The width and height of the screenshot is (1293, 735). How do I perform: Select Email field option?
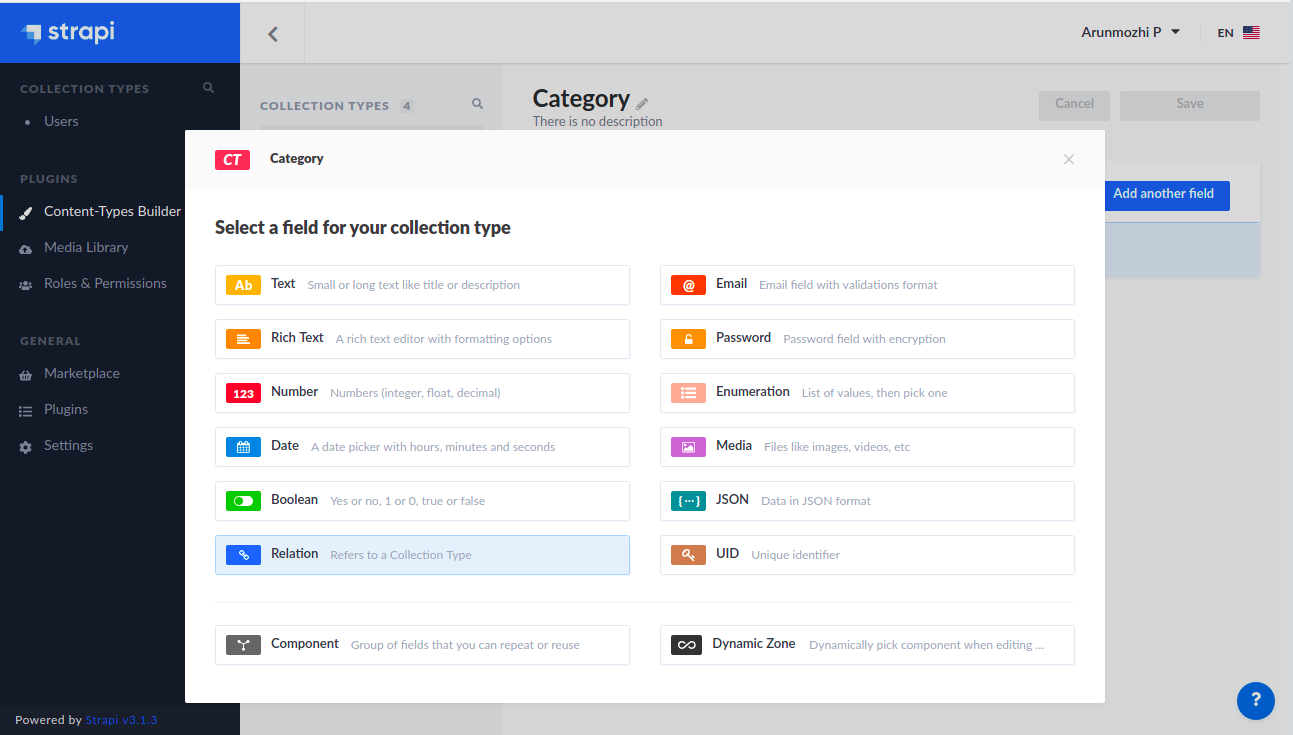(867, 285)
